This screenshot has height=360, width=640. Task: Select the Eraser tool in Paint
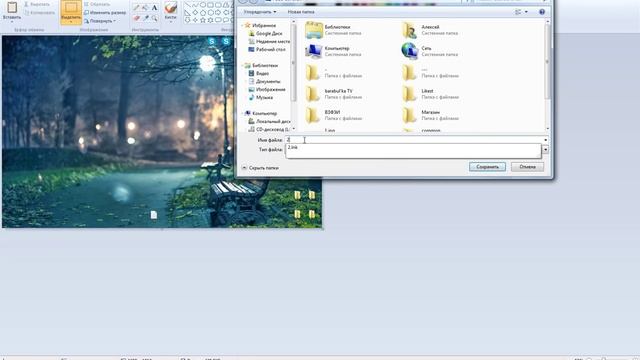[x=136, y=18]
